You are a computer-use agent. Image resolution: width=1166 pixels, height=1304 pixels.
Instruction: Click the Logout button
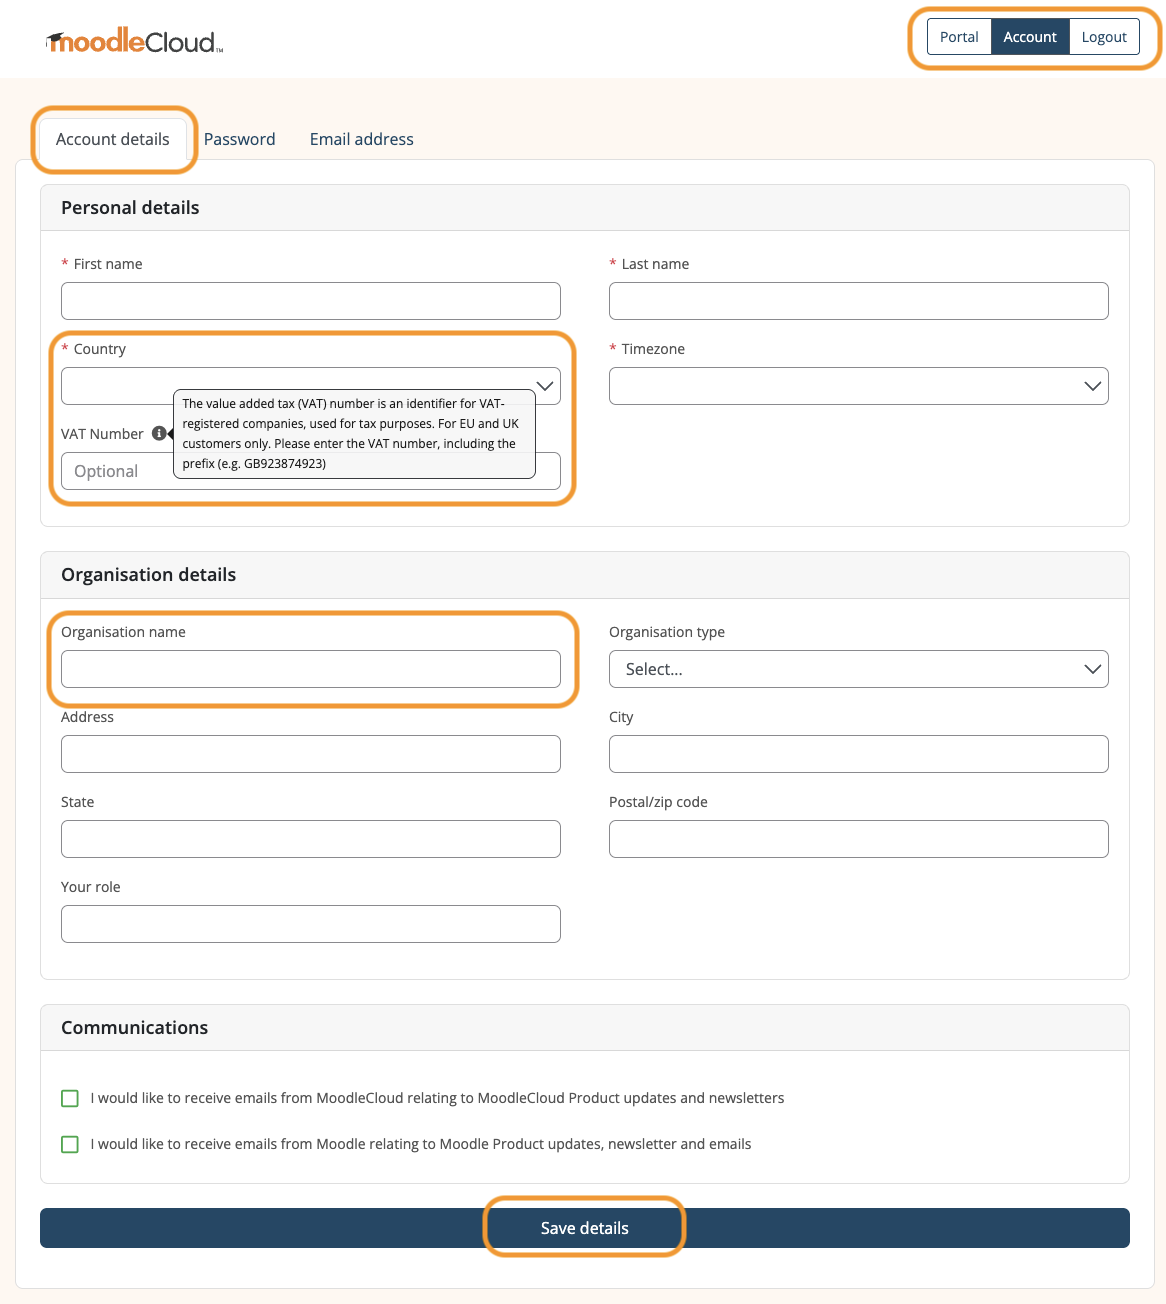click(x=1104, y=36)
